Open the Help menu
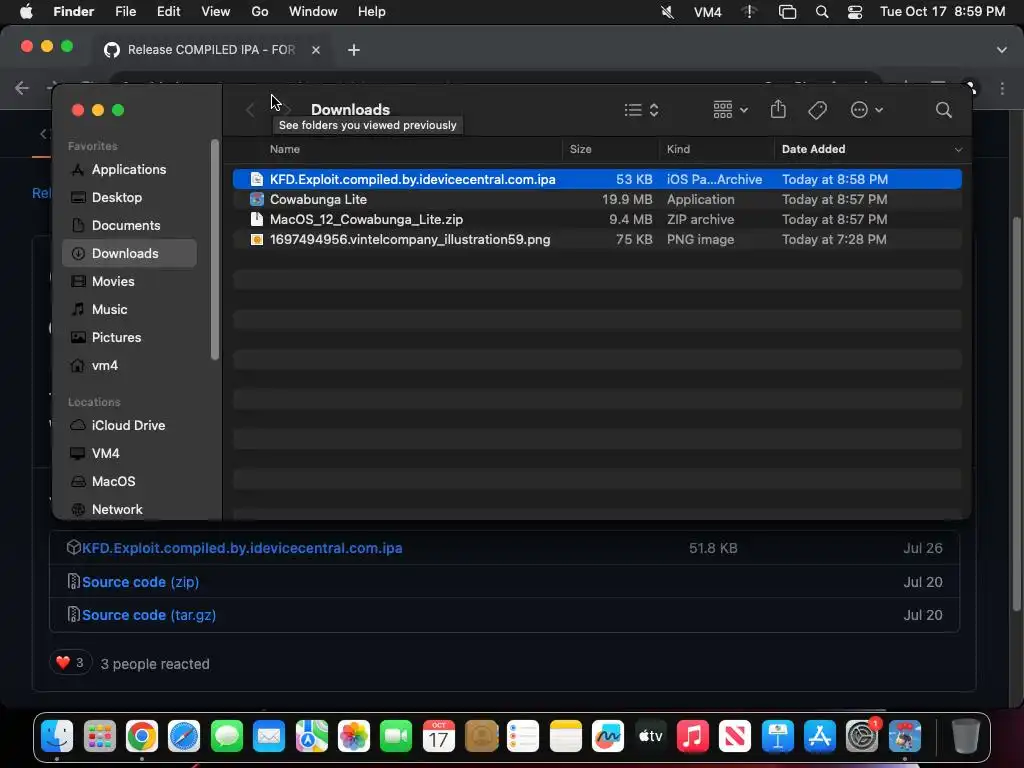This screenshot has width=1024, height=768. point(372,12)
